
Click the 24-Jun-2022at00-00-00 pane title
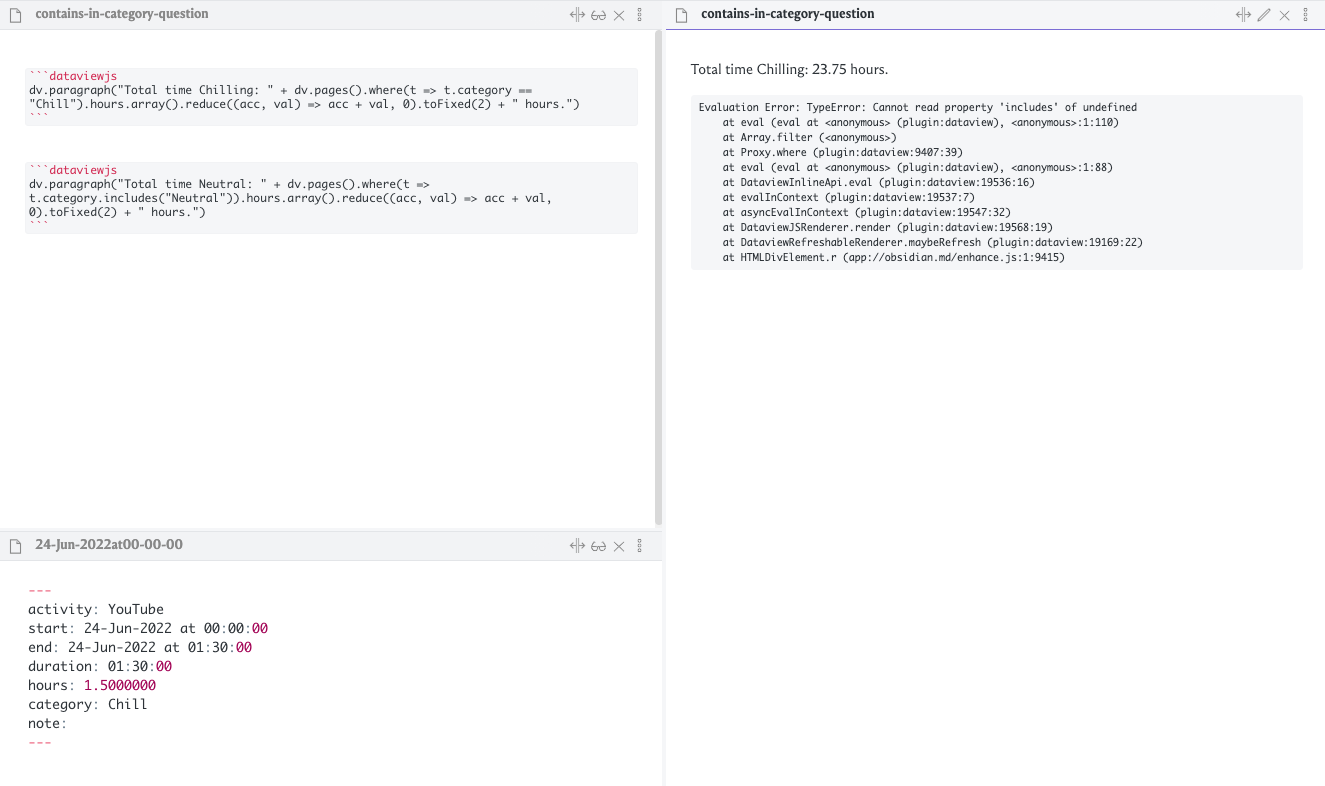(x=109, y=545)
